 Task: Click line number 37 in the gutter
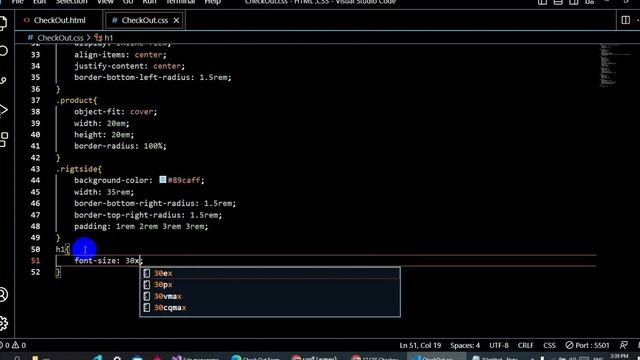[x=36, y=100]
